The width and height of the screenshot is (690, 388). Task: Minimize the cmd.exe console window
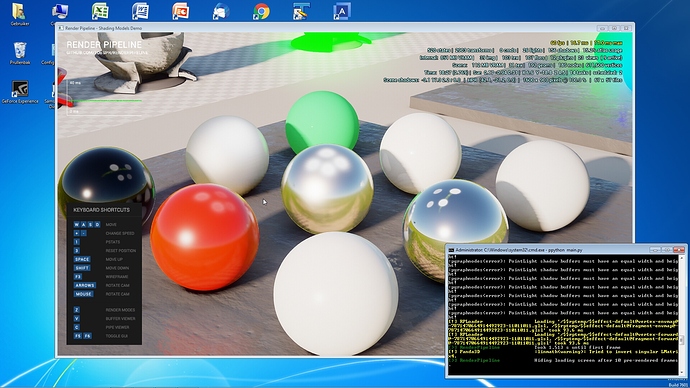tap(655, 249)
